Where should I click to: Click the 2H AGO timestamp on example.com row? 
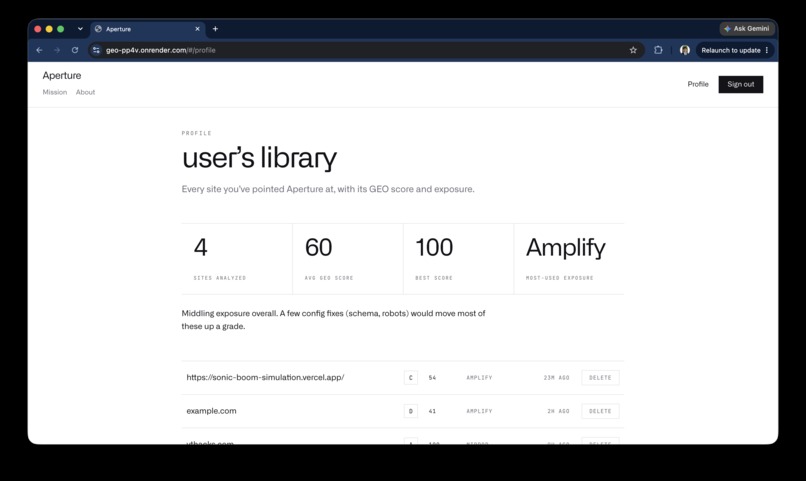(x=558, y=411)
